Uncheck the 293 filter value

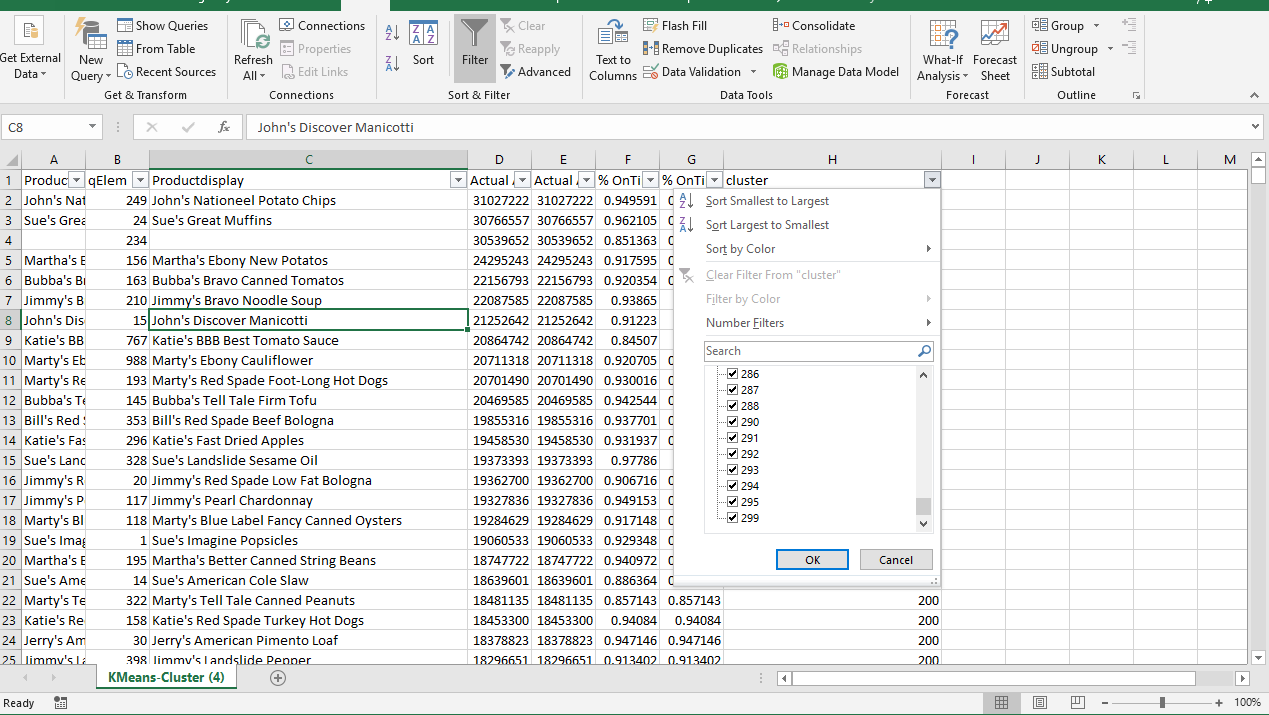pyautogui.click(x=732, y=470)
